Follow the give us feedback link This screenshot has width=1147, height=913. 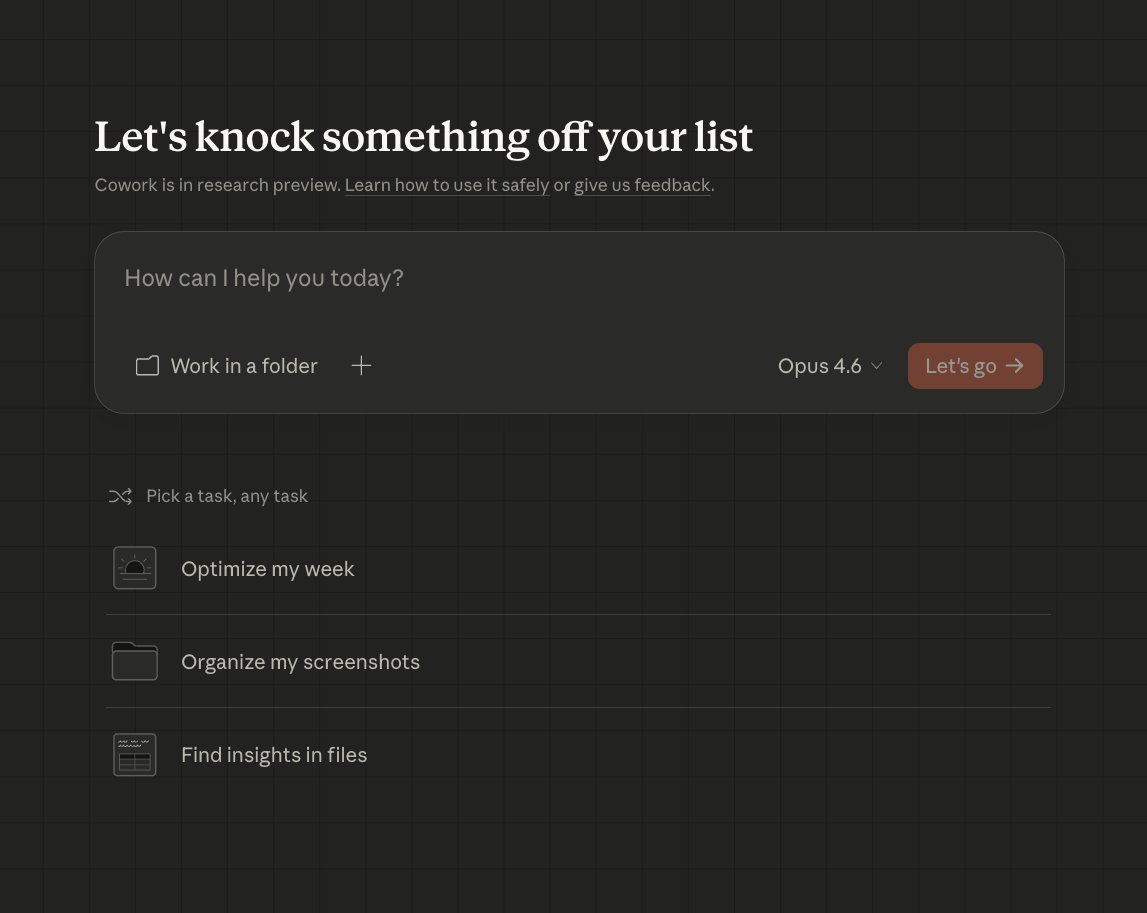coord(642,185)
